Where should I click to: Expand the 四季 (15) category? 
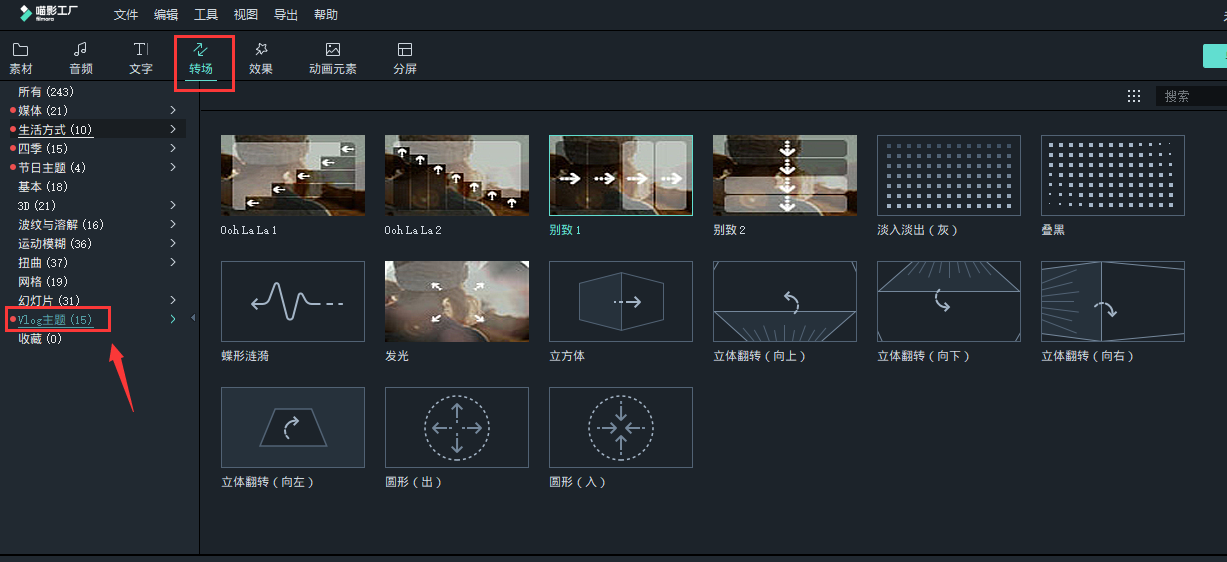click(x=173, y=148)
